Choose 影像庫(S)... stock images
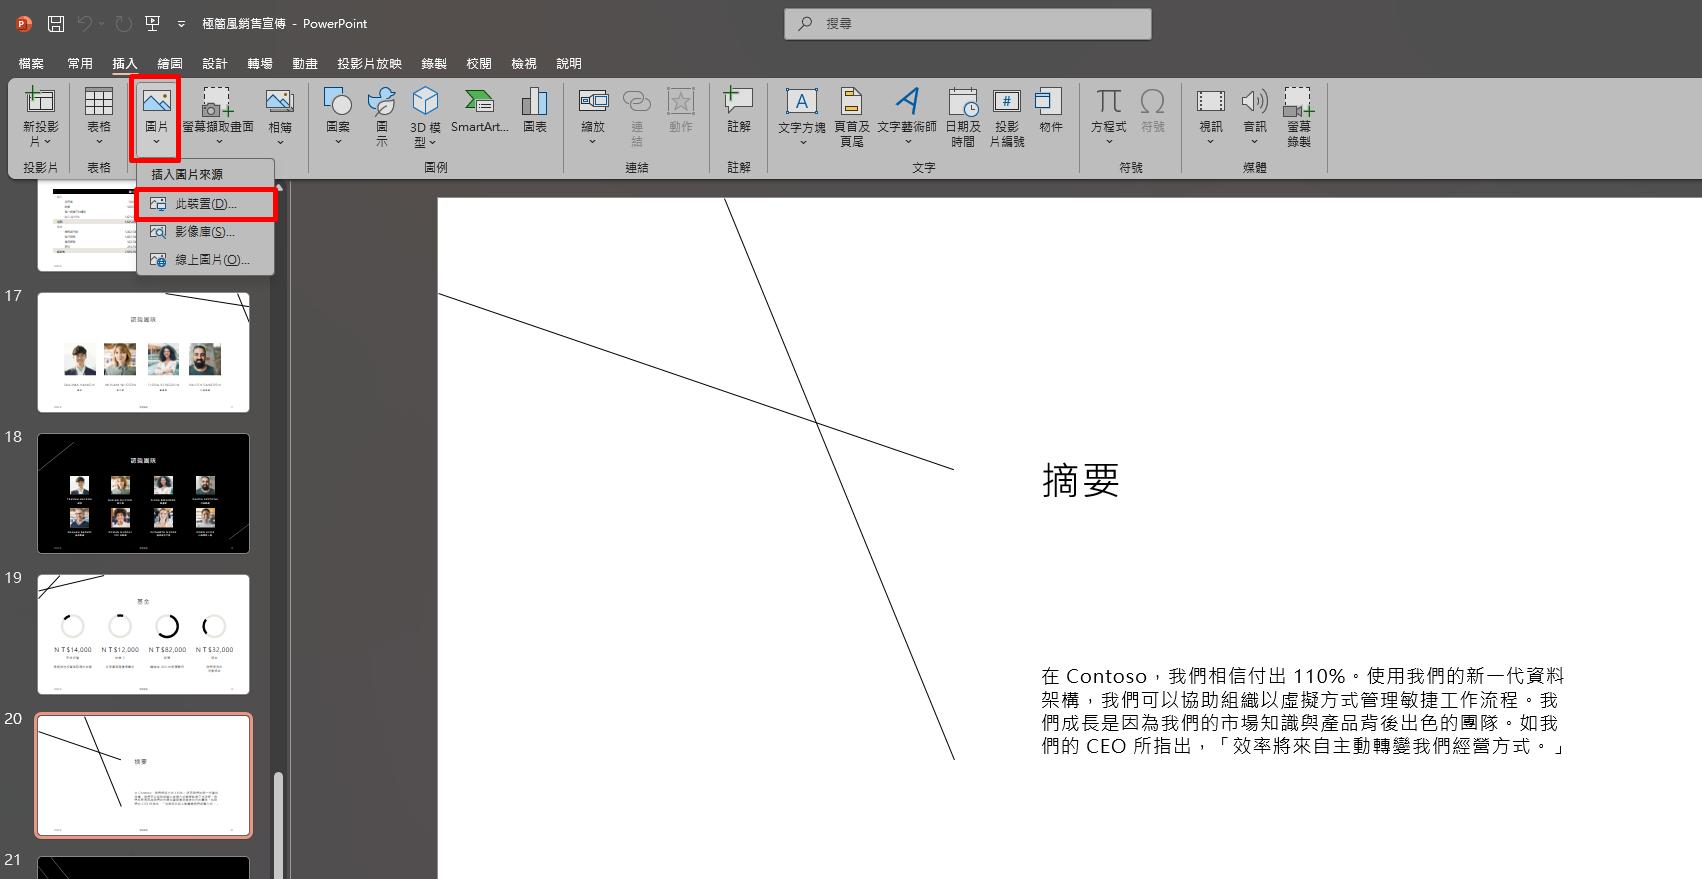1702x879 pixels. 205,232
